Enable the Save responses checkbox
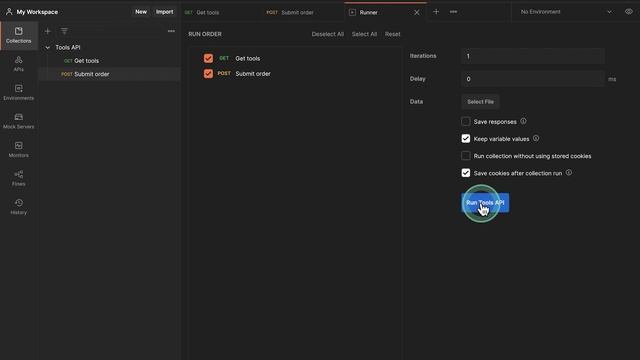This screenshot has width=640, height=360. [x=466, y=122]
